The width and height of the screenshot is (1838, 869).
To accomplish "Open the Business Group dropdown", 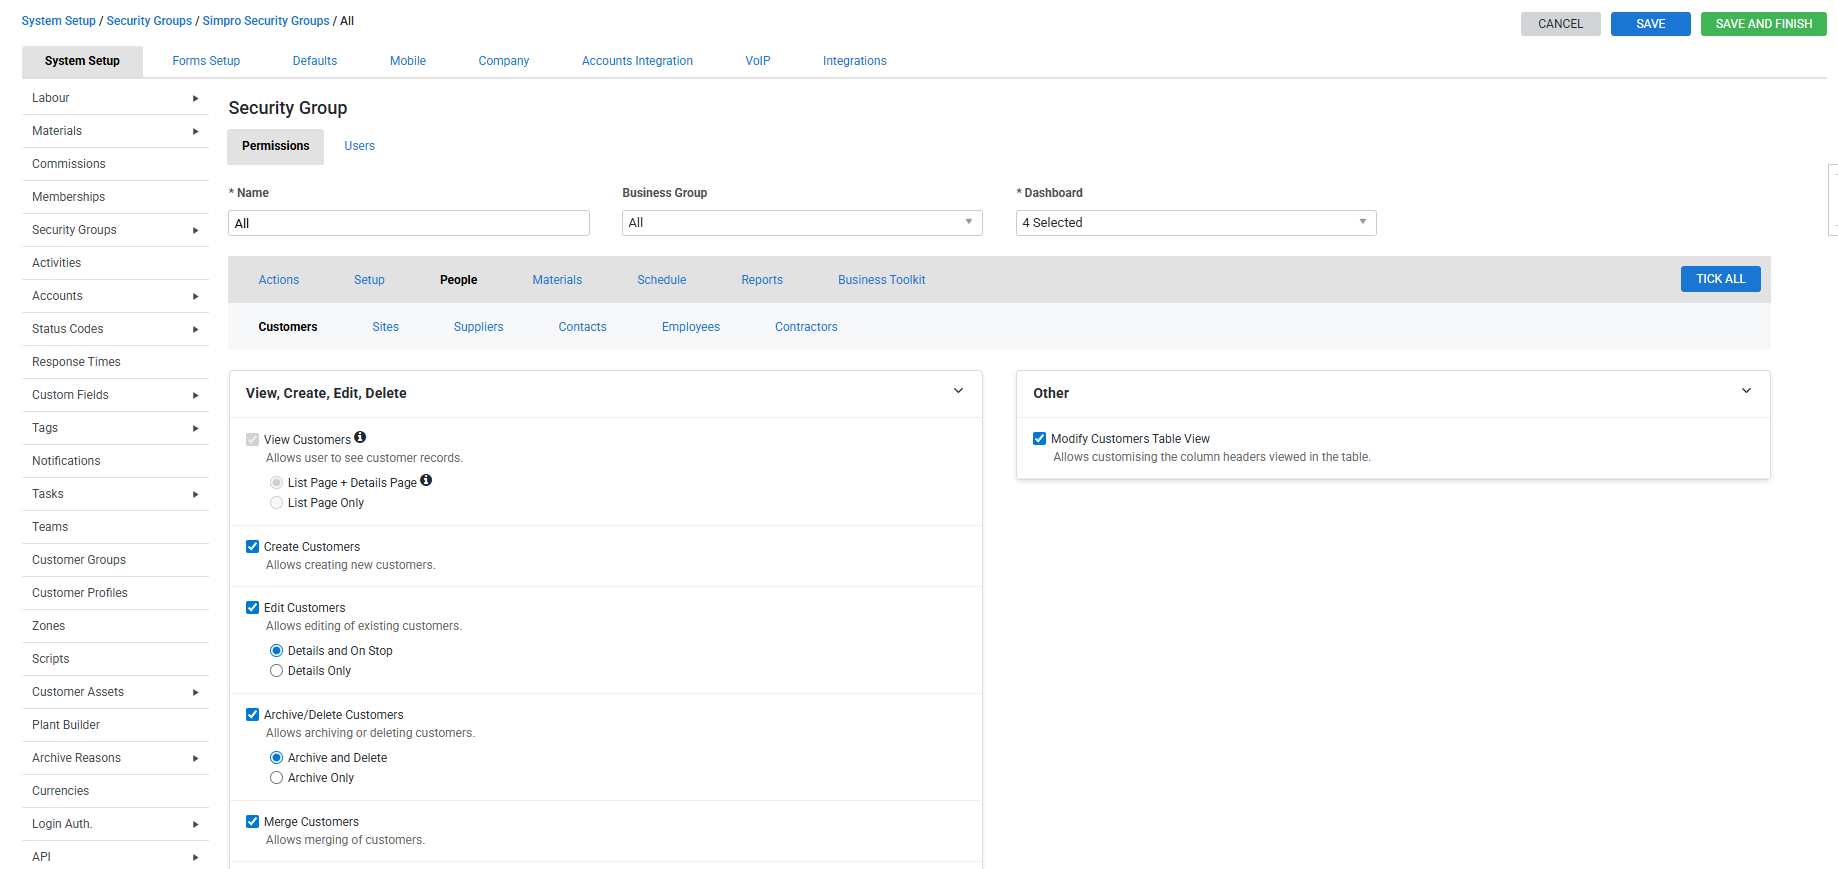I will pos(801,223).
